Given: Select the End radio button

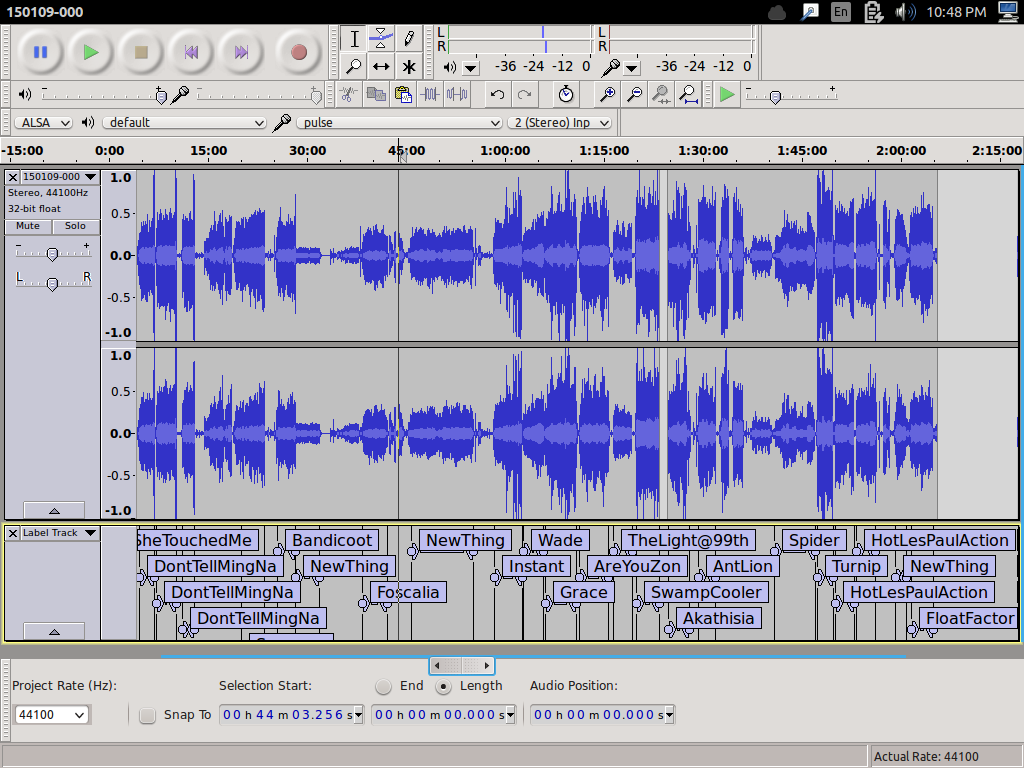Looking at the screenshot, I should pyautogui.click(x=384, y=686).
